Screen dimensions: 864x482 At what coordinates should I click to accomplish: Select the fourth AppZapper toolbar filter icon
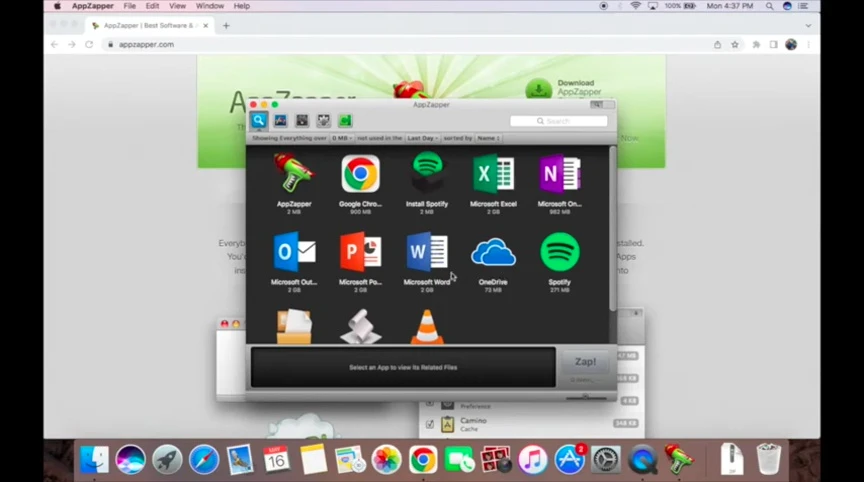(x=323, y=121)
